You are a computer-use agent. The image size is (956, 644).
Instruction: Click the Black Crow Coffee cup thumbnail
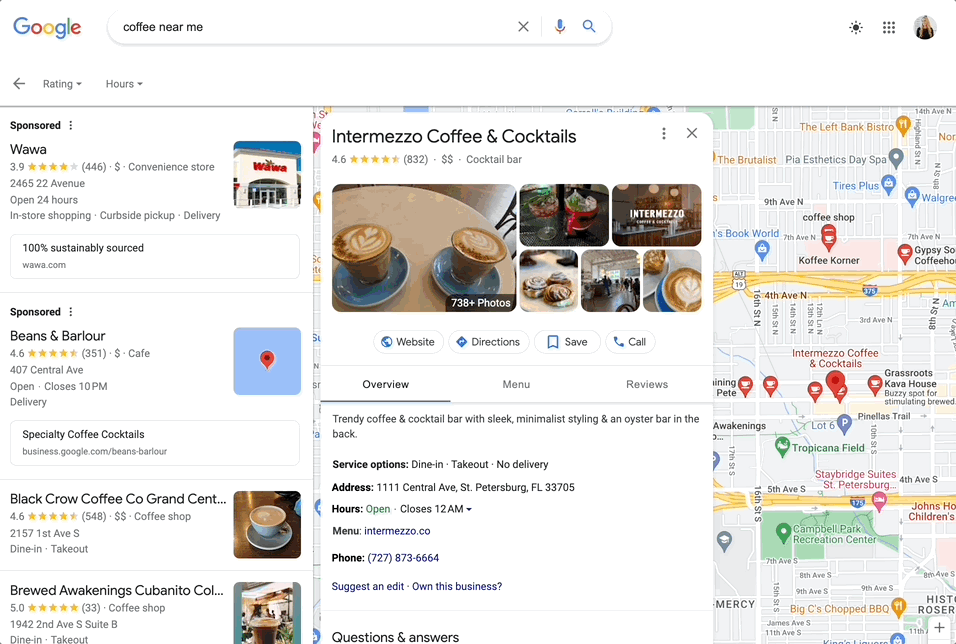click(x=267, y=524)
